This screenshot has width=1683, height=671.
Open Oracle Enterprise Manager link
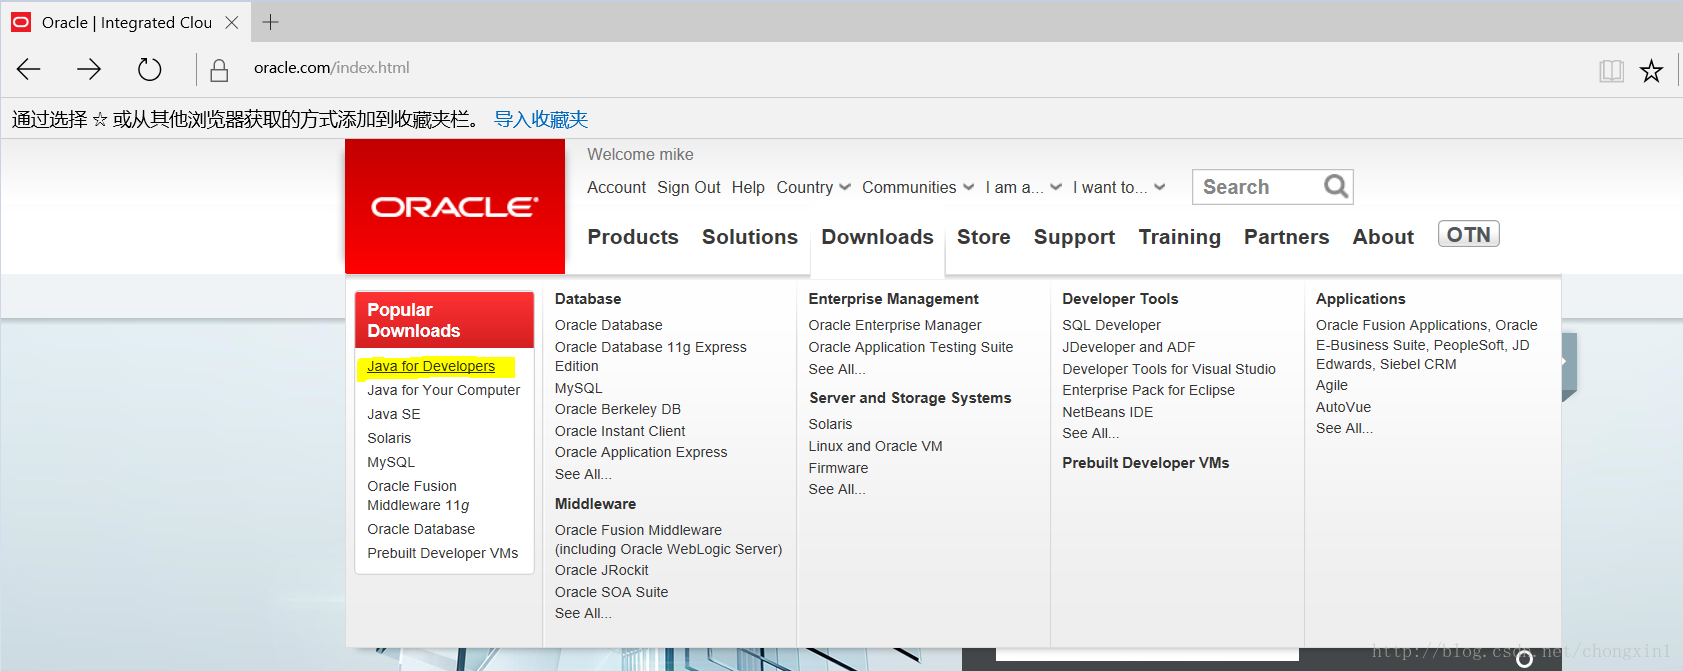pyautogui.click(x=894, y=325)
